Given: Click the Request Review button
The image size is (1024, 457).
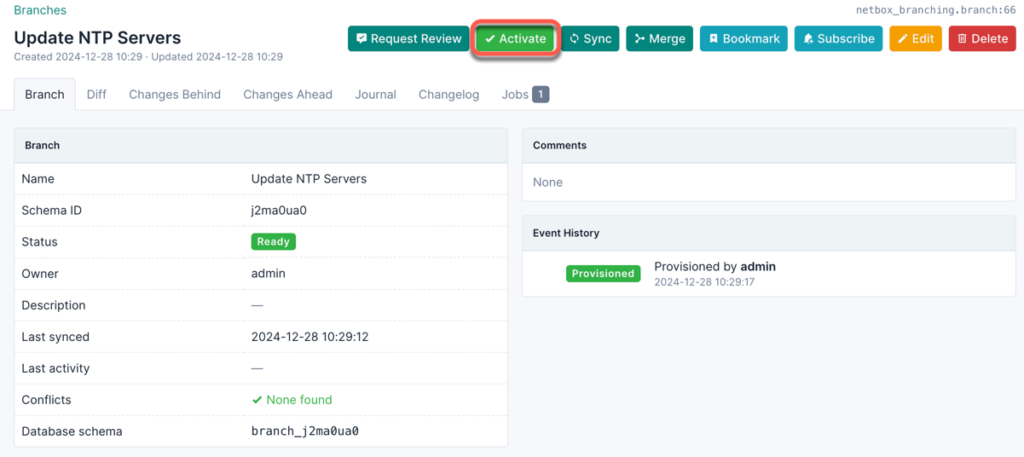Looking at the screenshot, I should (x=408, y=39).
